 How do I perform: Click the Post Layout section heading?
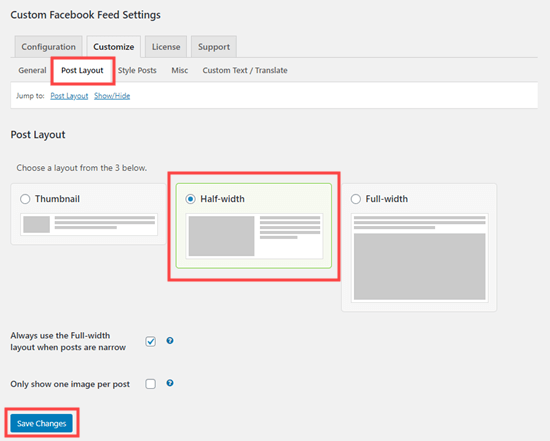click(x=38, y=135)
